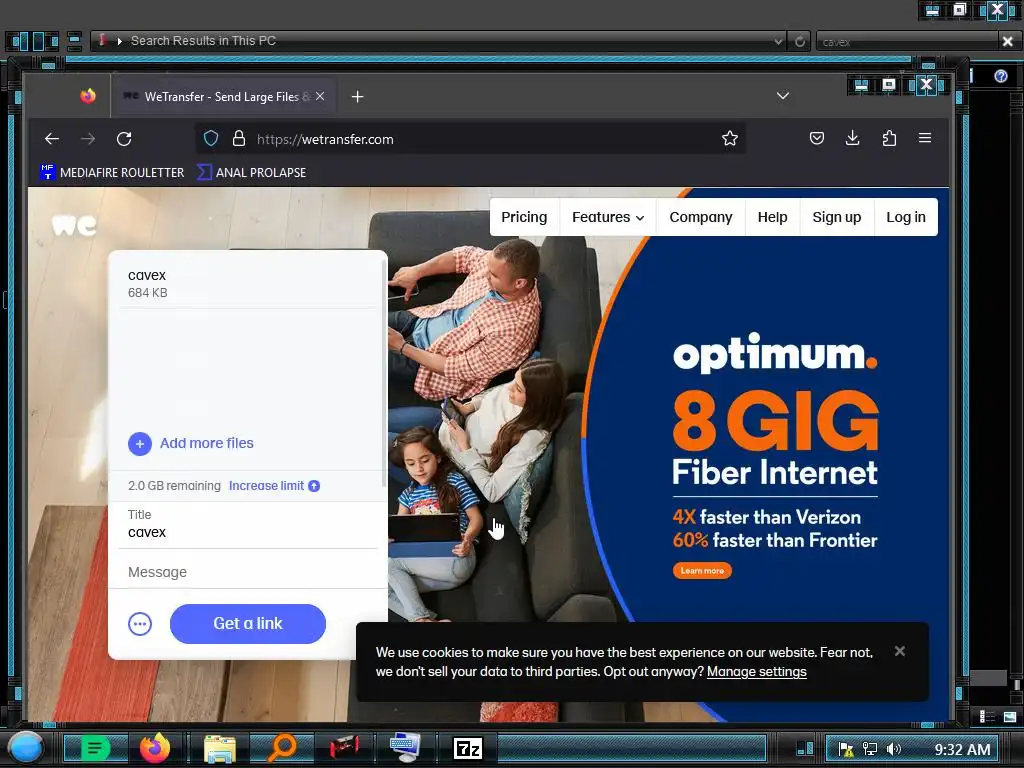Click the Get a link button
Screen dimensions: 1024x768
248,624
